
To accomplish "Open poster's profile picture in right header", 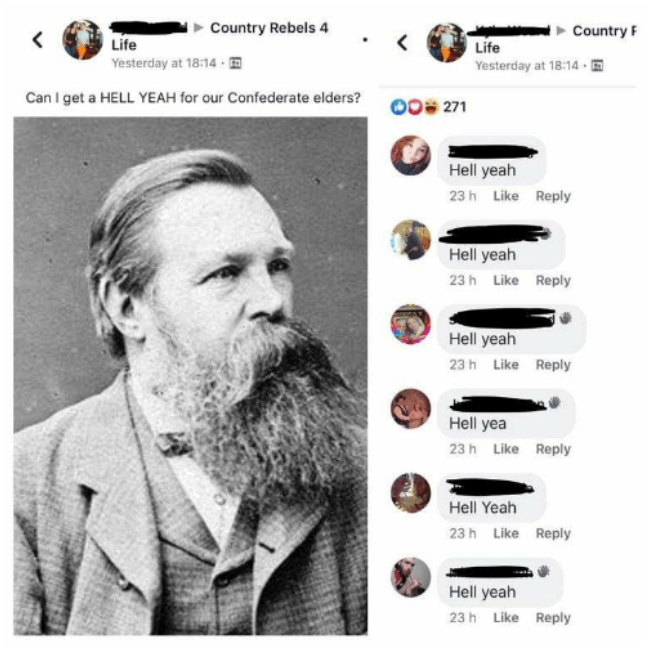I will coord(446,43).
